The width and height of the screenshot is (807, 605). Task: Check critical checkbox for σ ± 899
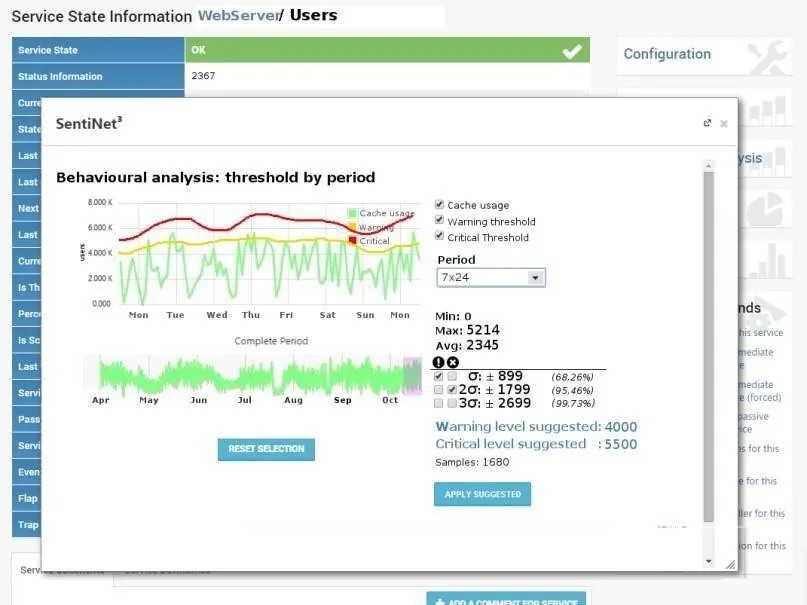coord(452,376)
